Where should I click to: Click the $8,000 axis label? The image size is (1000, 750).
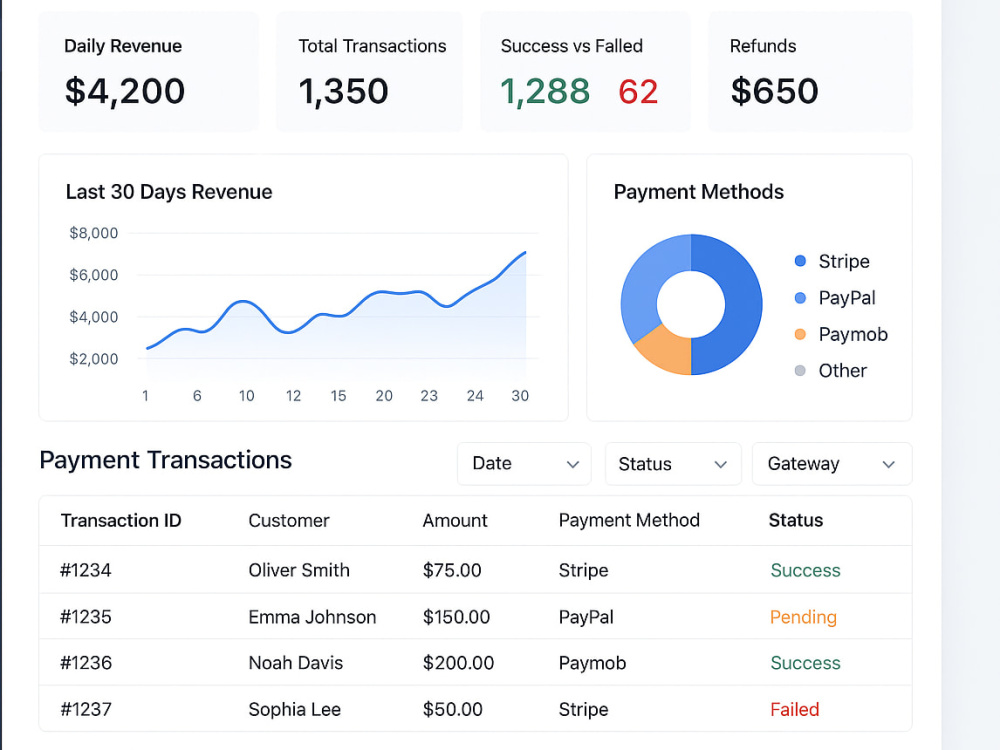point(94,233)
